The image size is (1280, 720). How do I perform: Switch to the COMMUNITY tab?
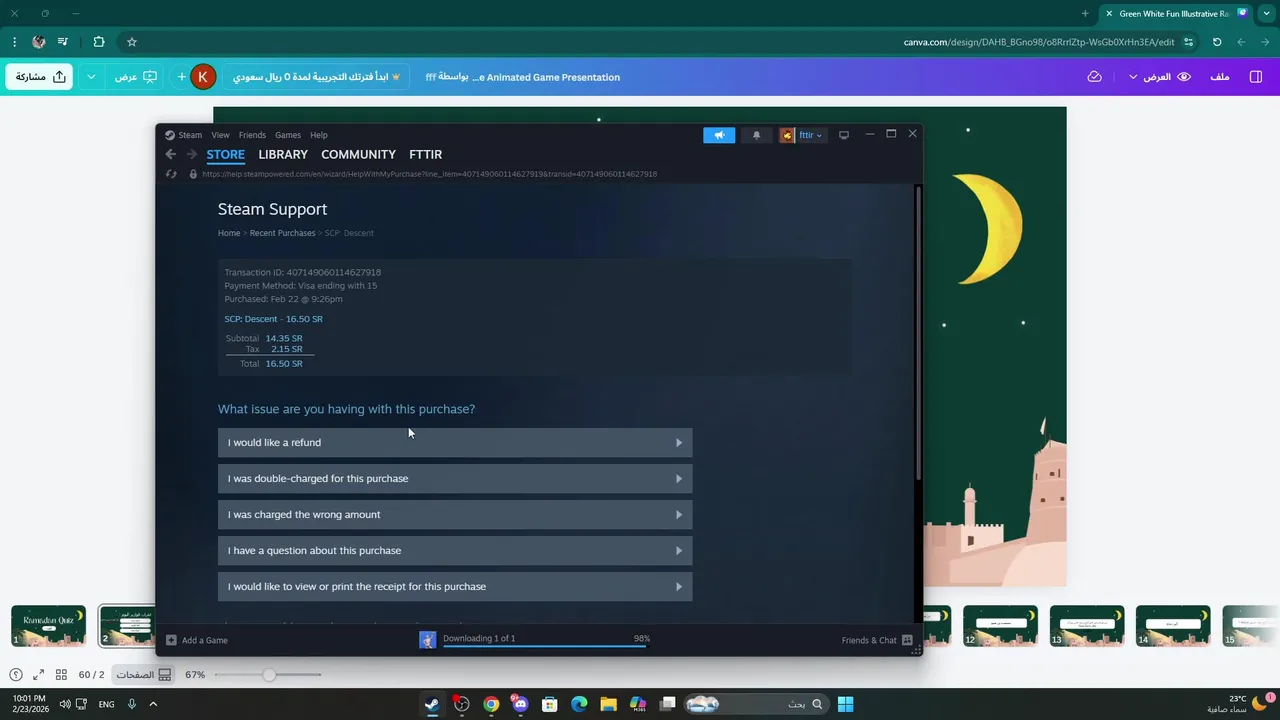click(358, 155)
